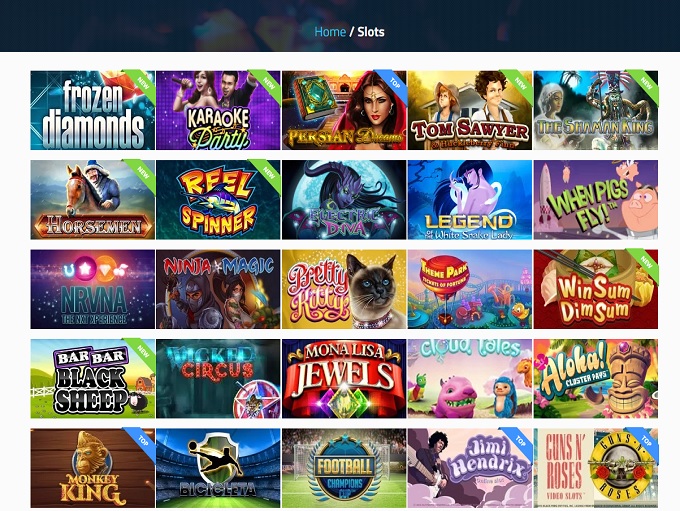Launch the Aloha! Cluster Pays game
Viewport: 680px width, 511px height.
click(595, 379)
